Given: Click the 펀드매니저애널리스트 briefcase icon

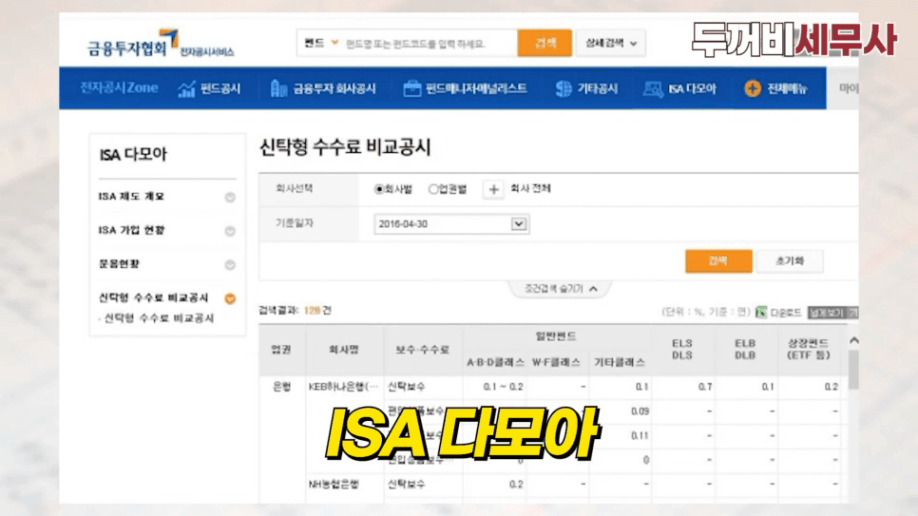Looking at the screenshot, I should pos(412,89).
